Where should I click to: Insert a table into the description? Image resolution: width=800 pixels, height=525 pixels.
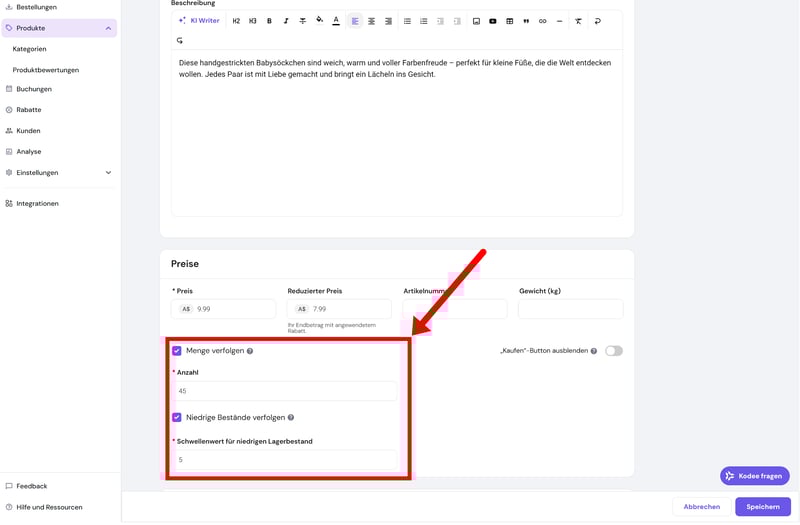coord(510,21)
